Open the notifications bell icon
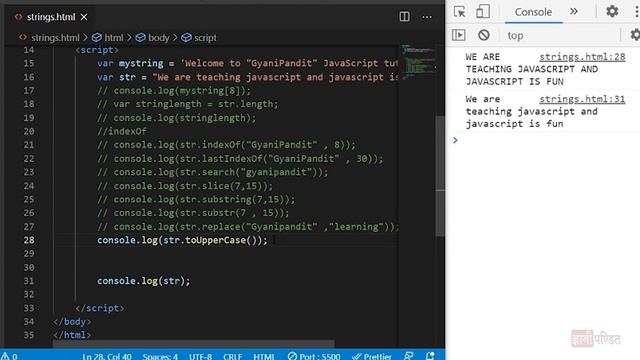This screenshot has width=640, height=360. (430, 356)
